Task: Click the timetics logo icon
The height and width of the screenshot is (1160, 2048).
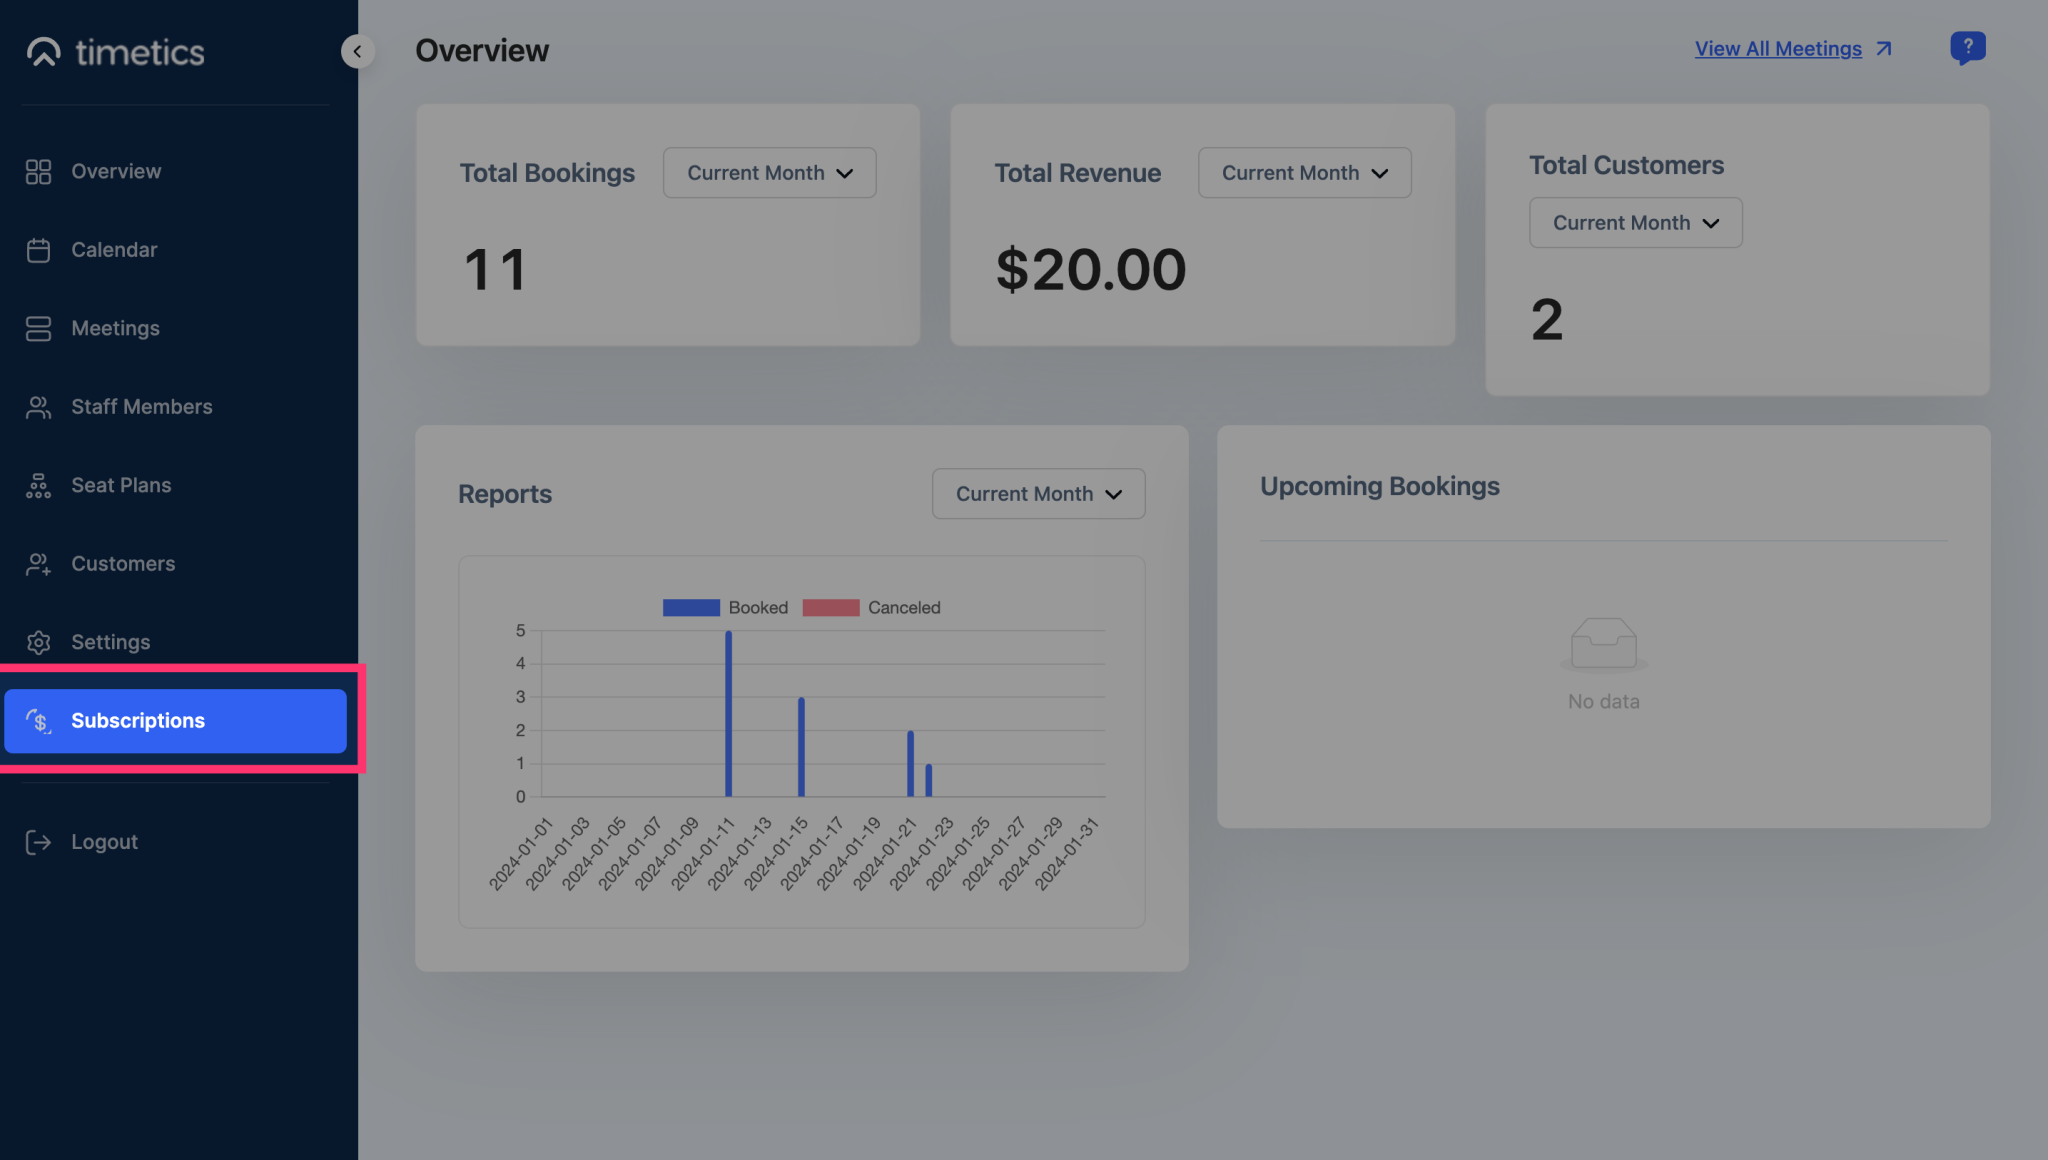Action: [42, 52]
